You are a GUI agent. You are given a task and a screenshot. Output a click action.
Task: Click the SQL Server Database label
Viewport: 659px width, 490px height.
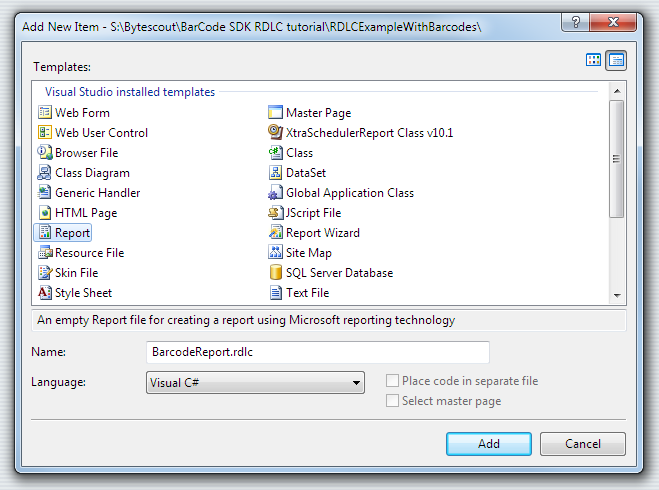pos(340,273)
